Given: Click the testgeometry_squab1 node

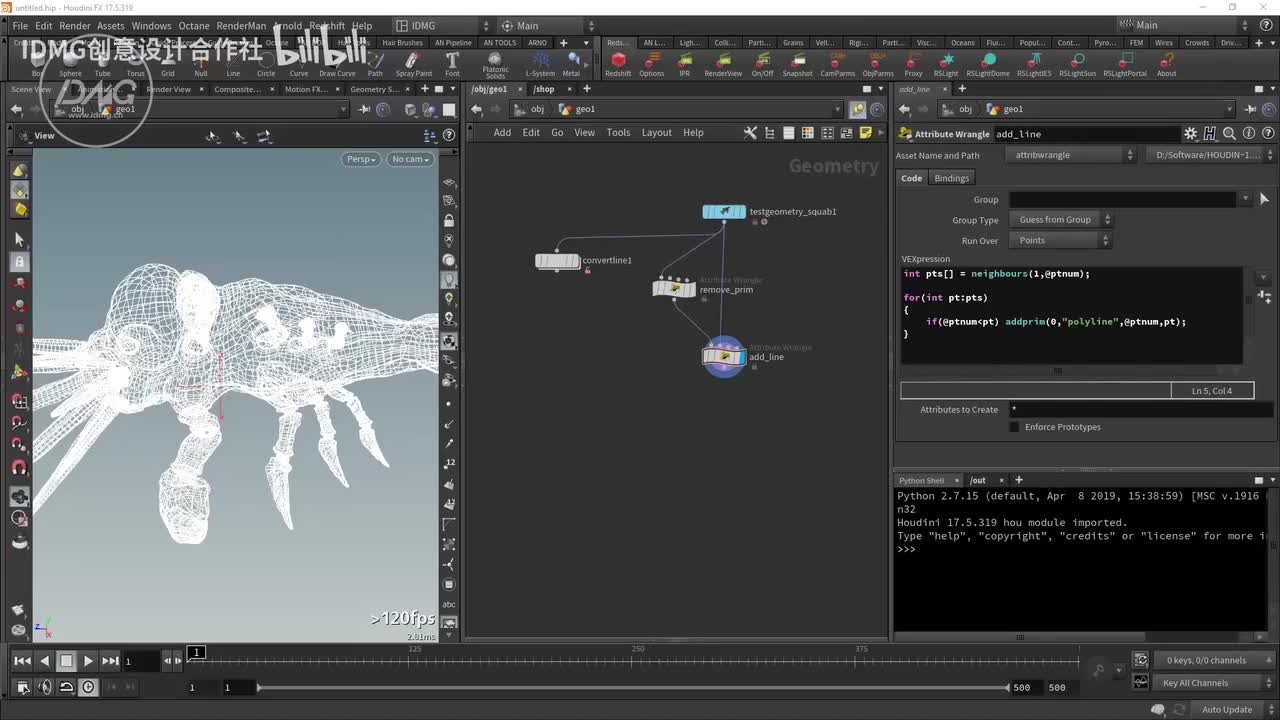Looking at the screenshot, I should (x=723, y=212).
